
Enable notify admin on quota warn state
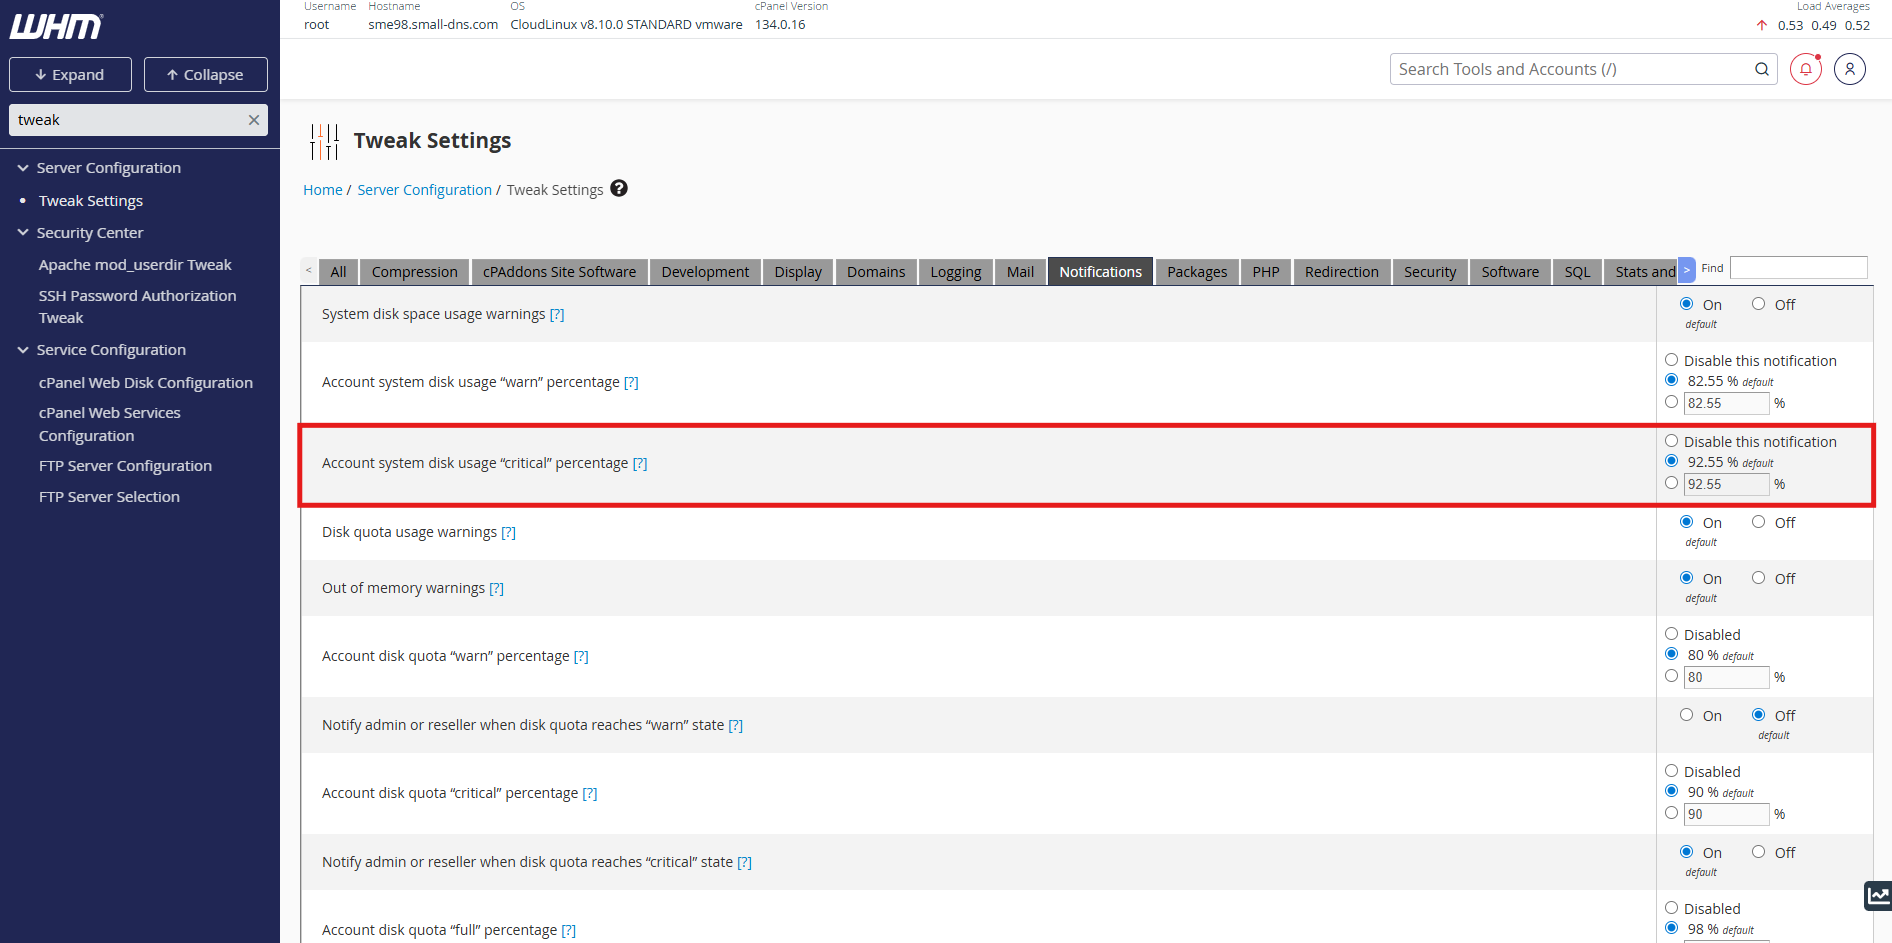[1686, 715]
